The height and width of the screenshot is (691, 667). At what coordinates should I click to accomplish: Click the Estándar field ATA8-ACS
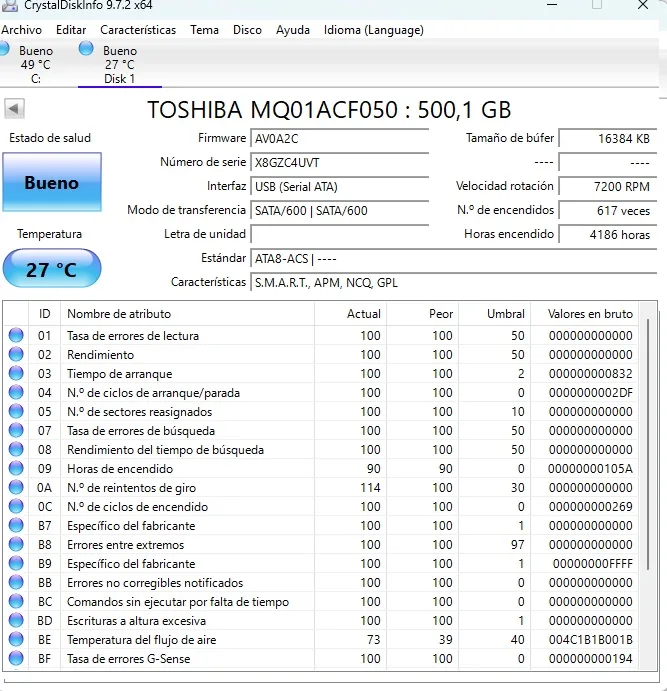point(454,258)
